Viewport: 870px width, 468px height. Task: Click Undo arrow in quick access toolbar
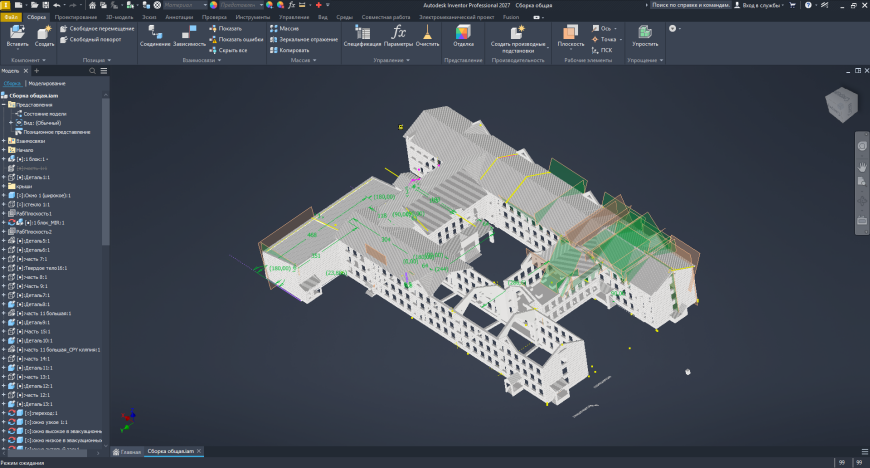[x=57, y=5]
